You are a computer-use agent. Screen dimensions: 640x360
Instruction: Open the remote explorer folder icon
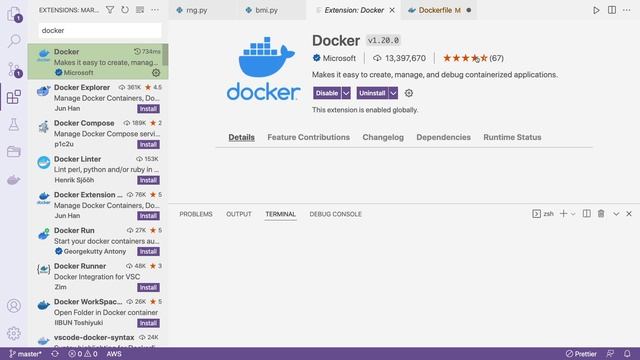click(x=14, y=152)
